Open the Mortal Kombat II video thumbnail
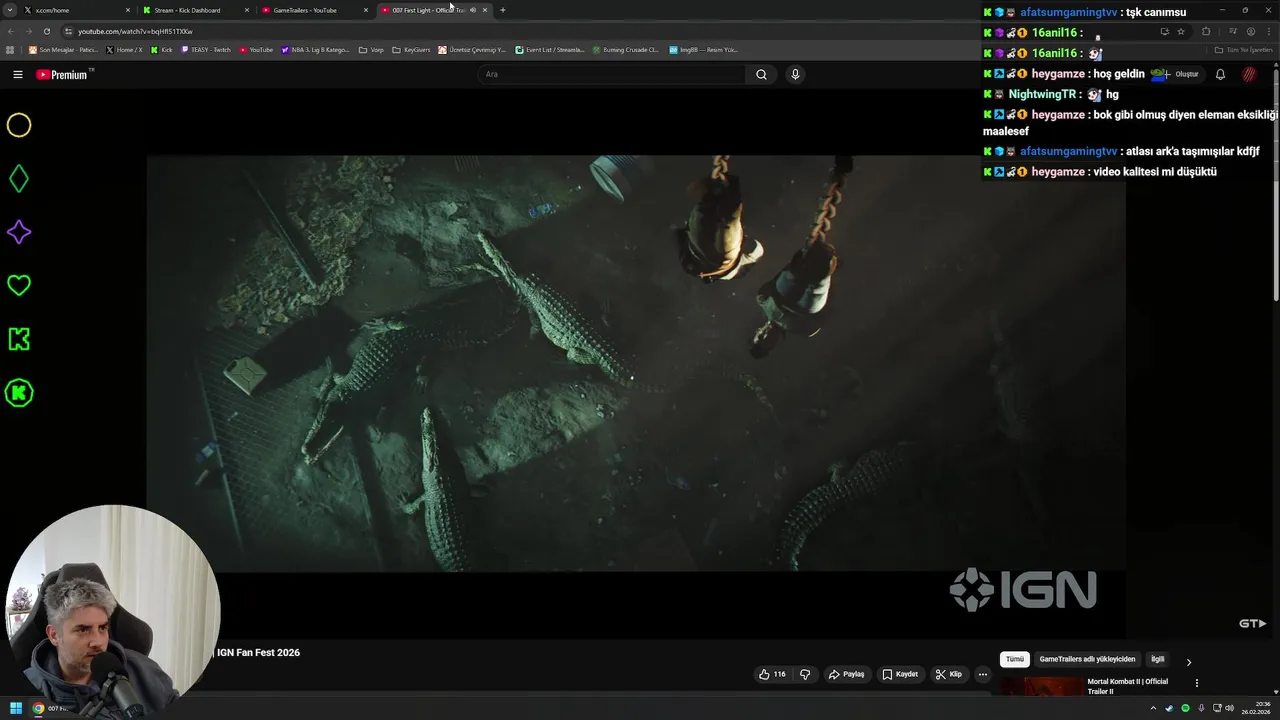The width and height of the screenshot is (1280, 720). tap(1040, 687)
